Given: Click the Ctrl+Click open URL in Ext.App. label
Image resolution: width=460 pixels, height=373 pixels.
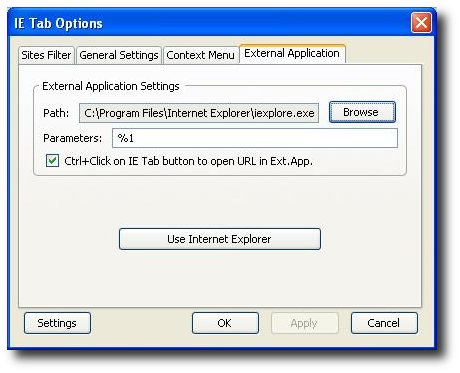Looking at the screenshot, I should [188, 161].
